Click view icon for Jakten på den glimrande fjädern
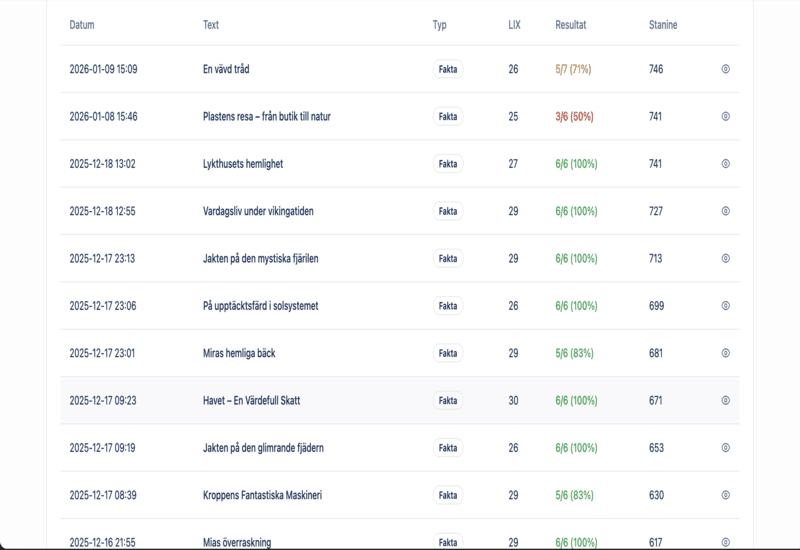Image resolution: width=800 pixels, height=550 pixels. click(726, 448)
